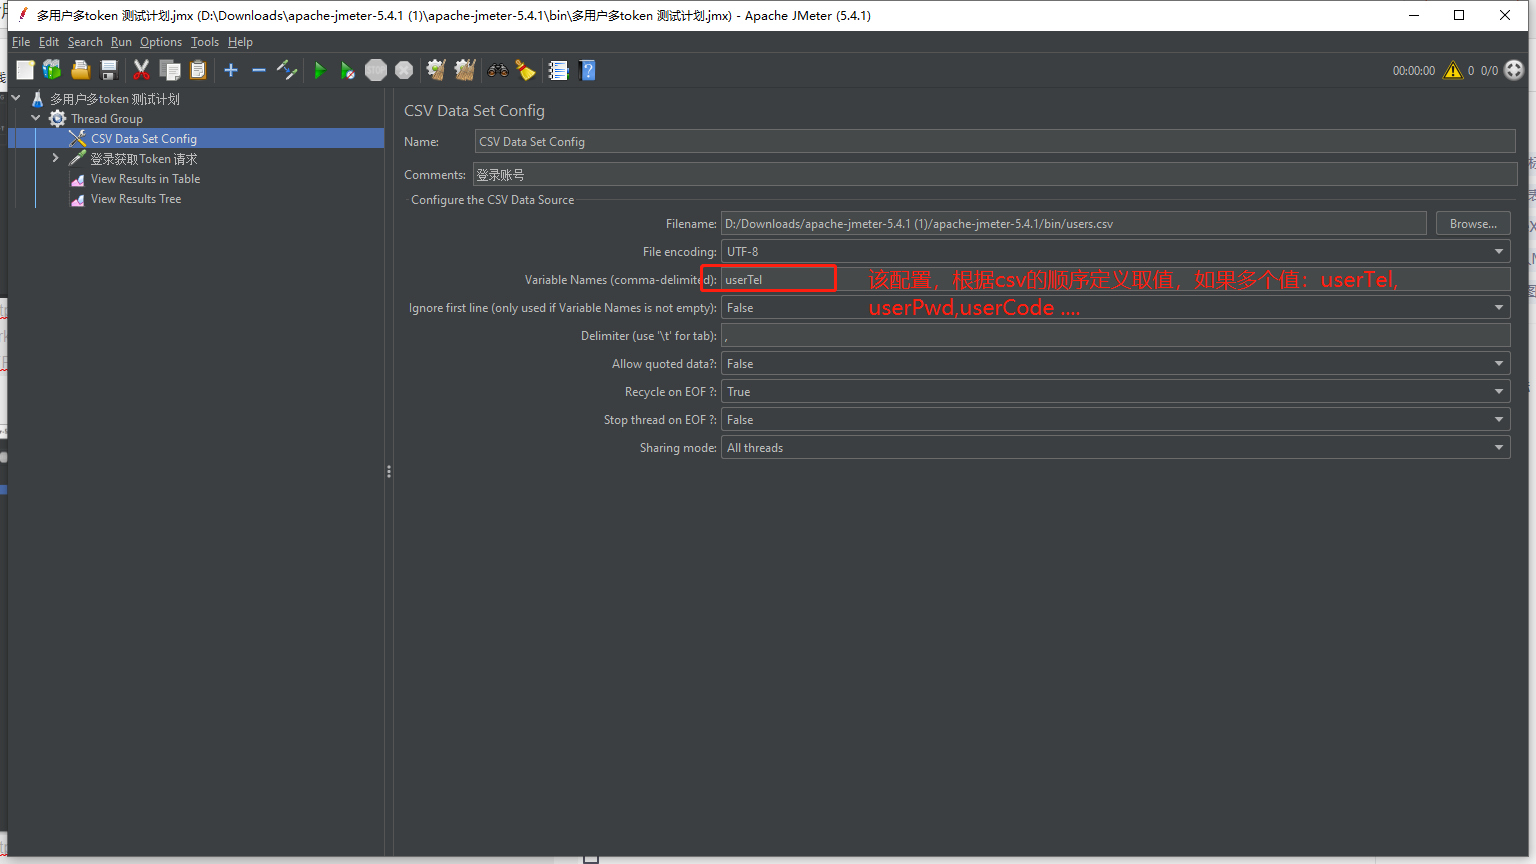Viewport: 1536px width, 864px height.
Task: Click the CSV Data Set Config panel heading
Action: tap(474, 111)
